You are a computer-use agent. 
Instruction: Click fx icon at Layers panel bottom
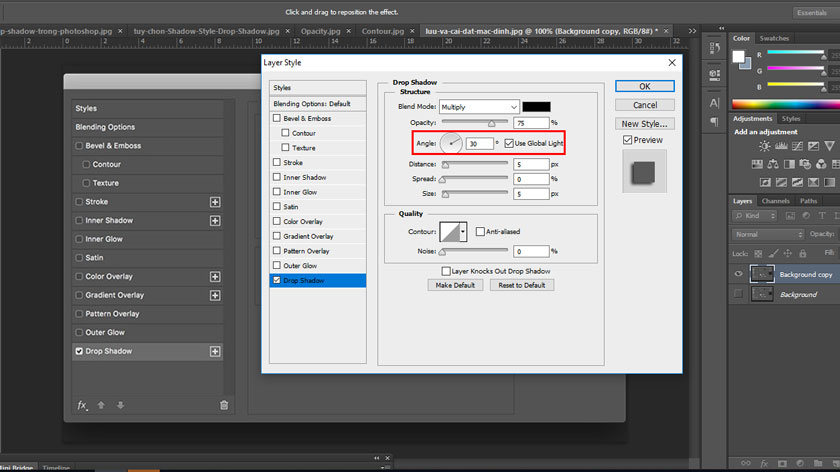point(764,463)
